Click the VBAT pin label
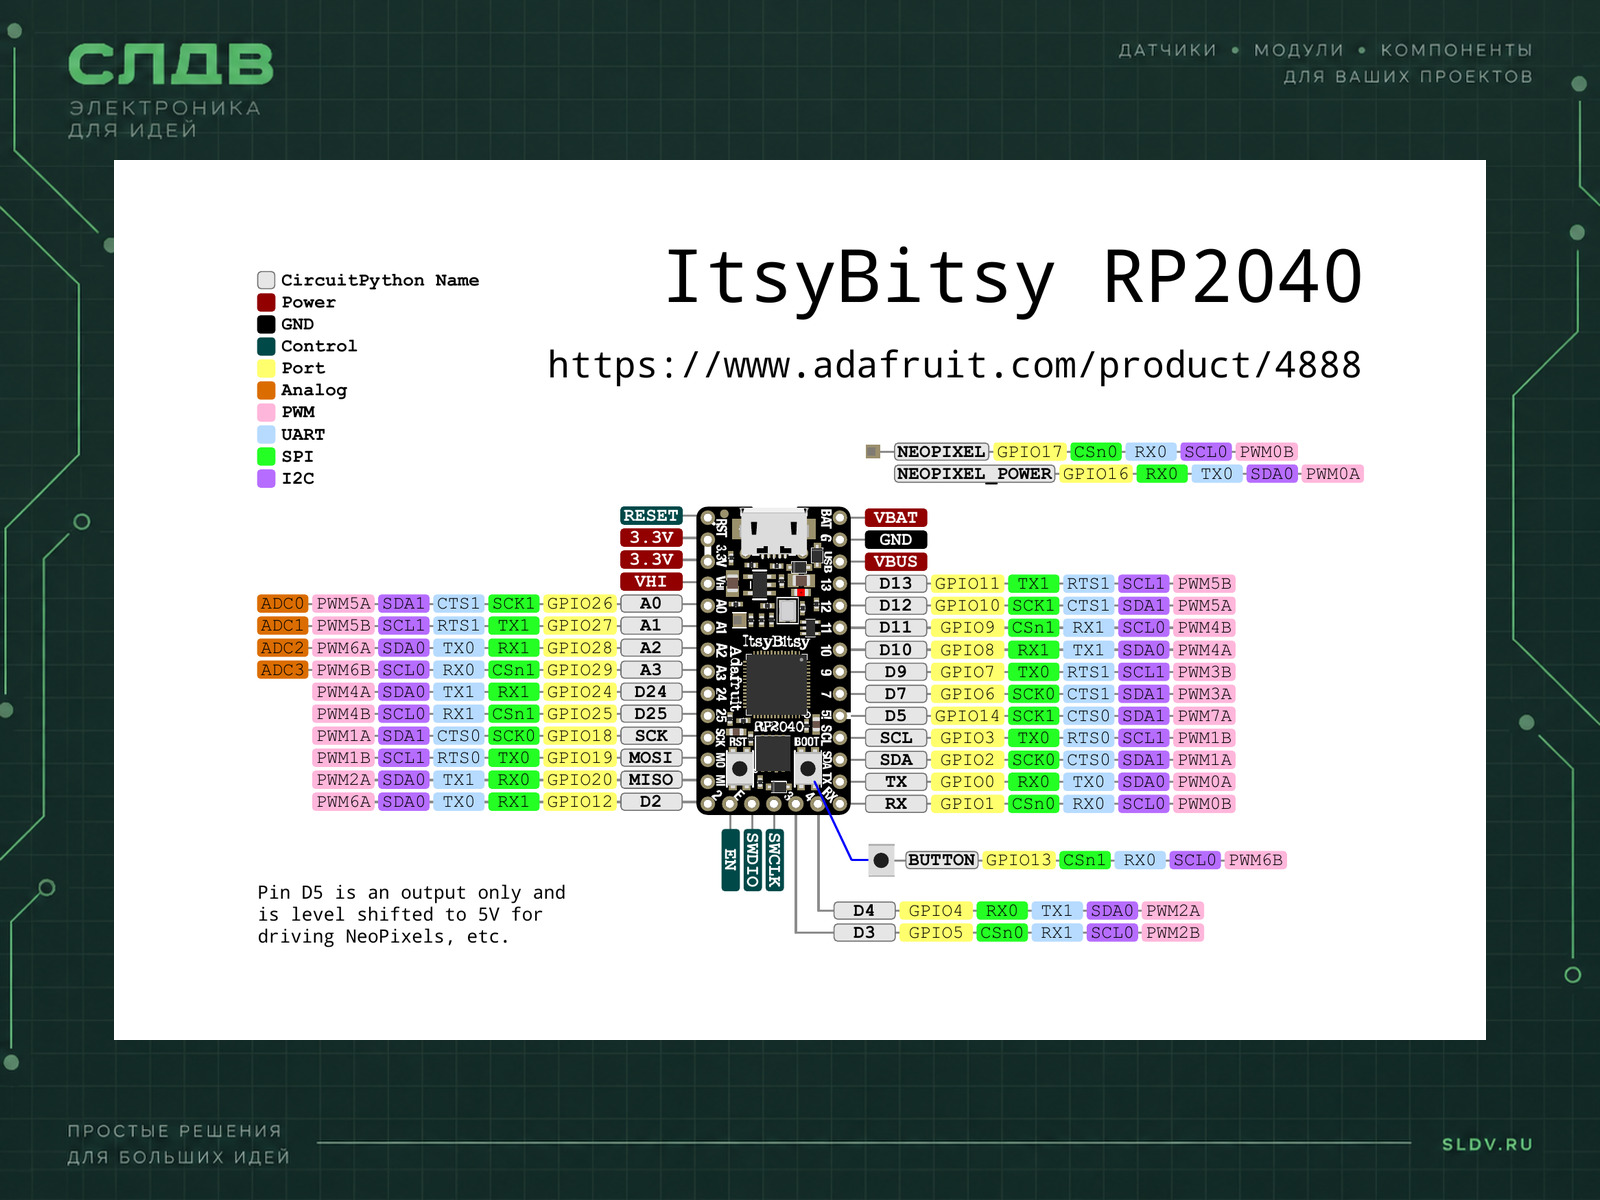Screen dimensions: 1600x1200 click(x=896, y=518)
